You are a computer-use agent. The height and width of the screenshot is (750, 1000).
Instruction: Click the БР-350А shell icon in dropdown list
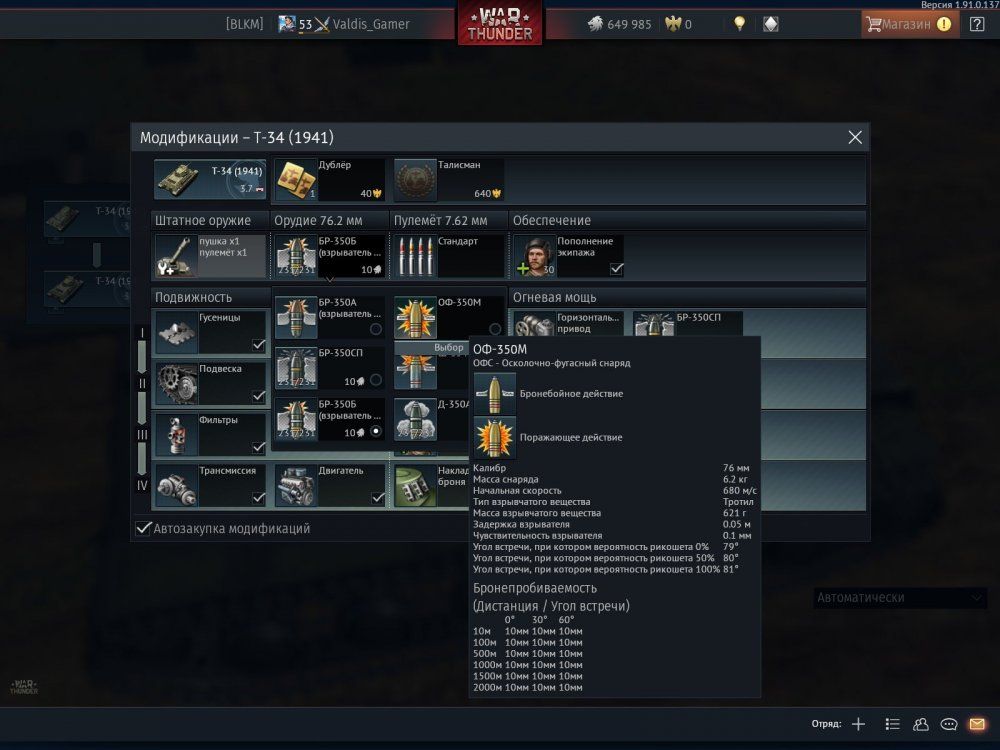click(x=296, y=317)
